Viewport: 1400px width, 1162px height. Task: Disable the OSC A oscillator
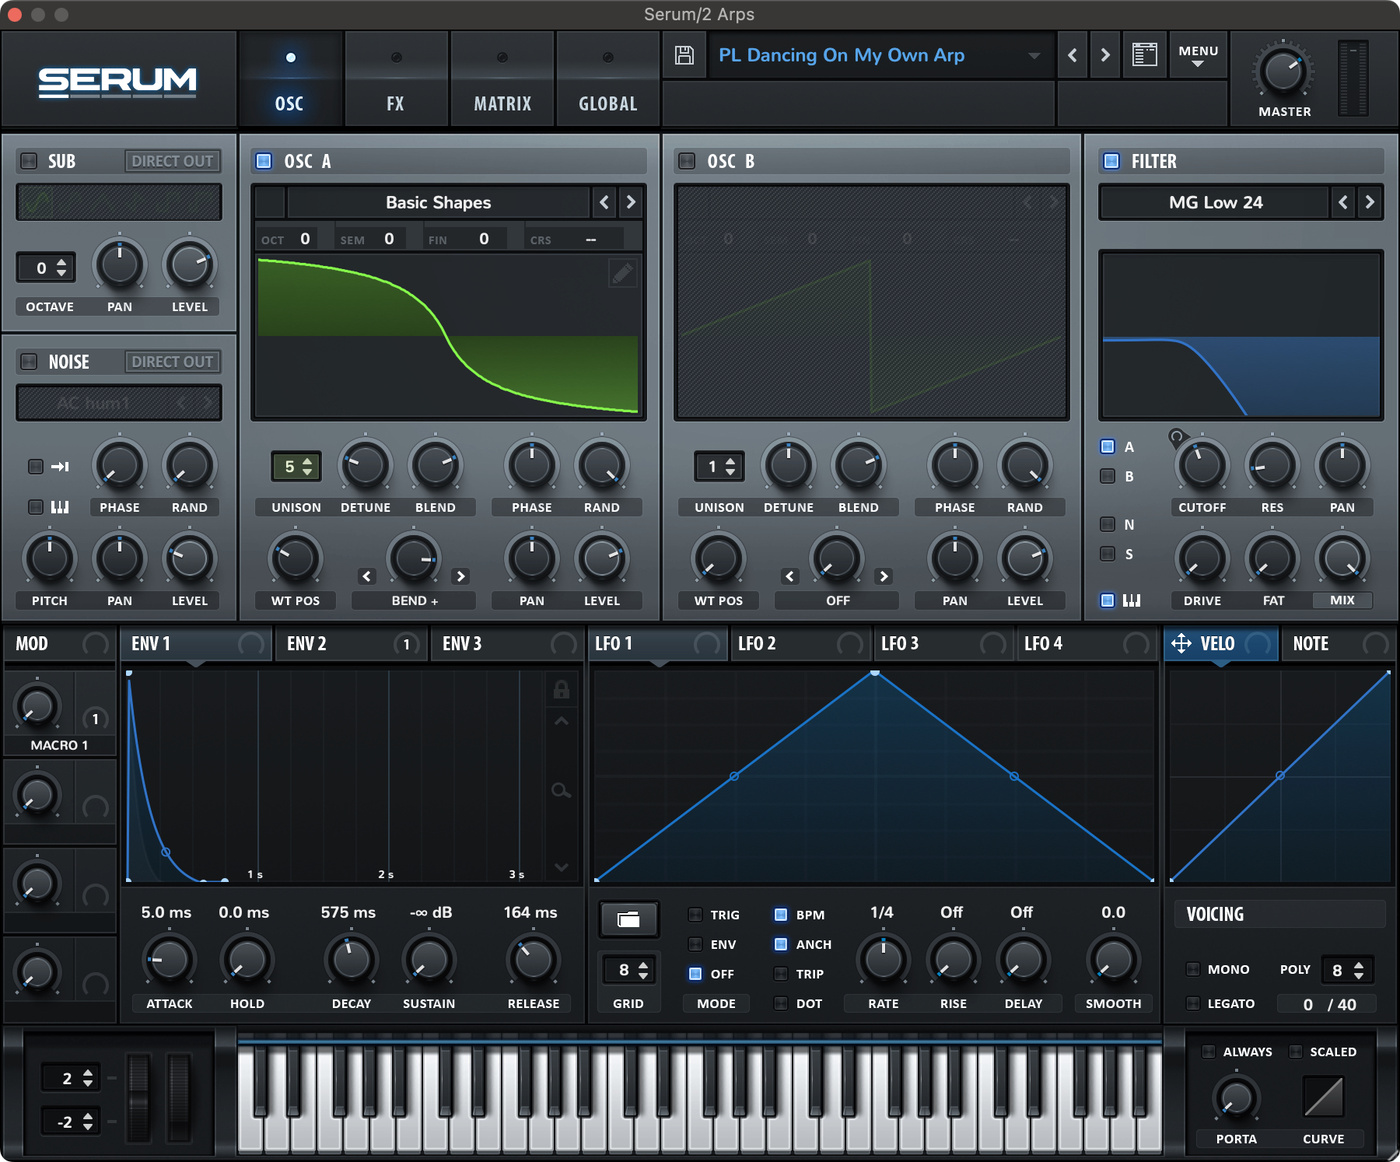tap(264, 161)
